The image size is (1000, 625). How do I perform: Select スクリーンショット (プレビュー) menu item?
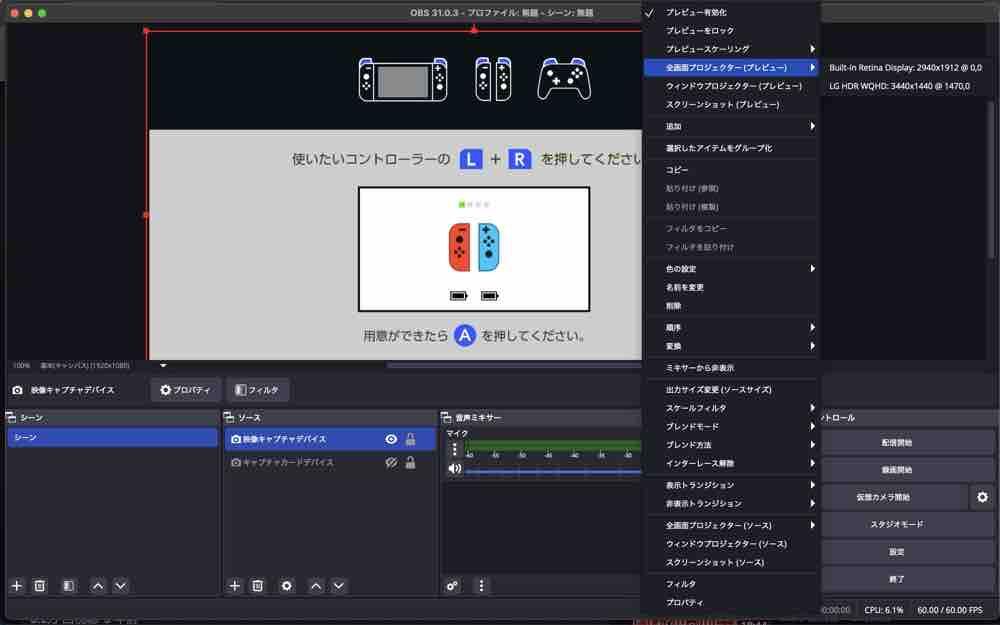point(731,105)
